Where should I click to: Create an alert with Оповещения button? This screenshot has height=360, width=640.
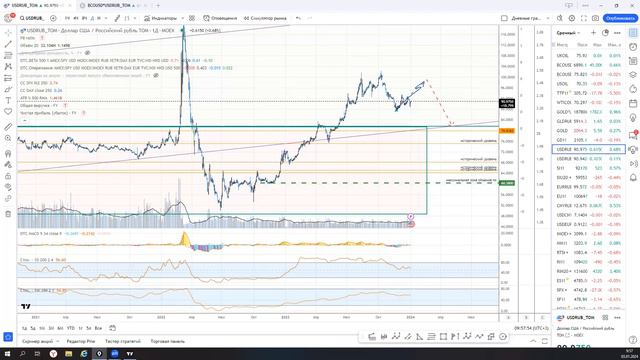click(220, 18)
